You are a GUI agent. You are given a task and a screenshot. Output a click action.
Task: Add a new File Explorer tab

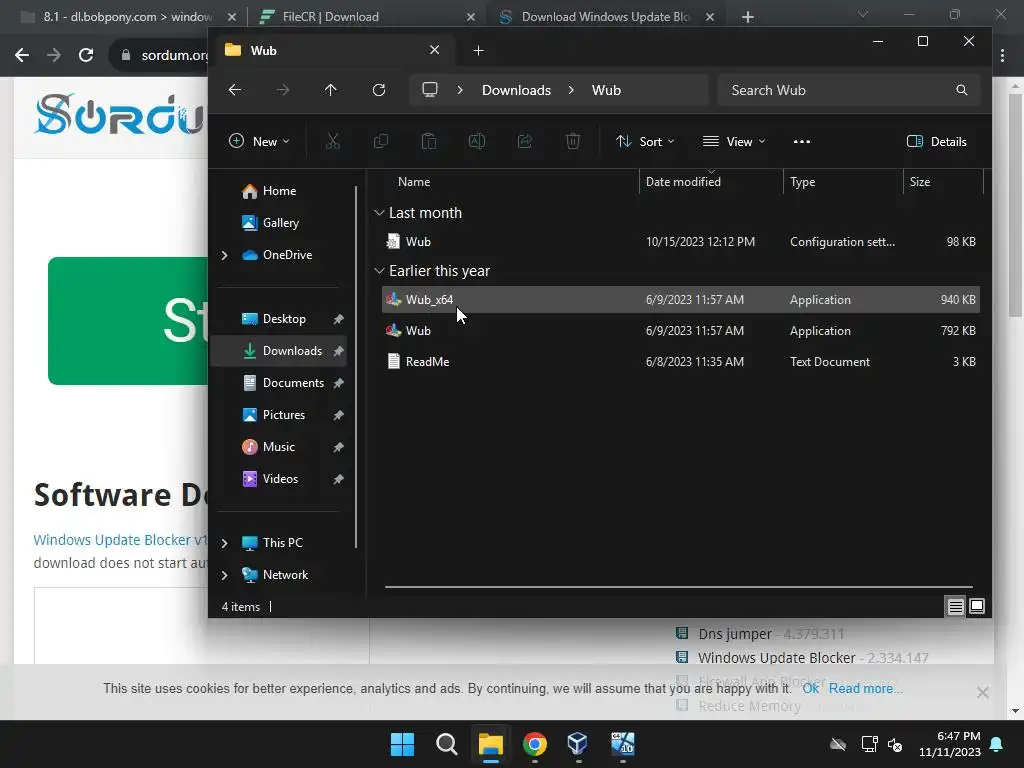(479, 50)
